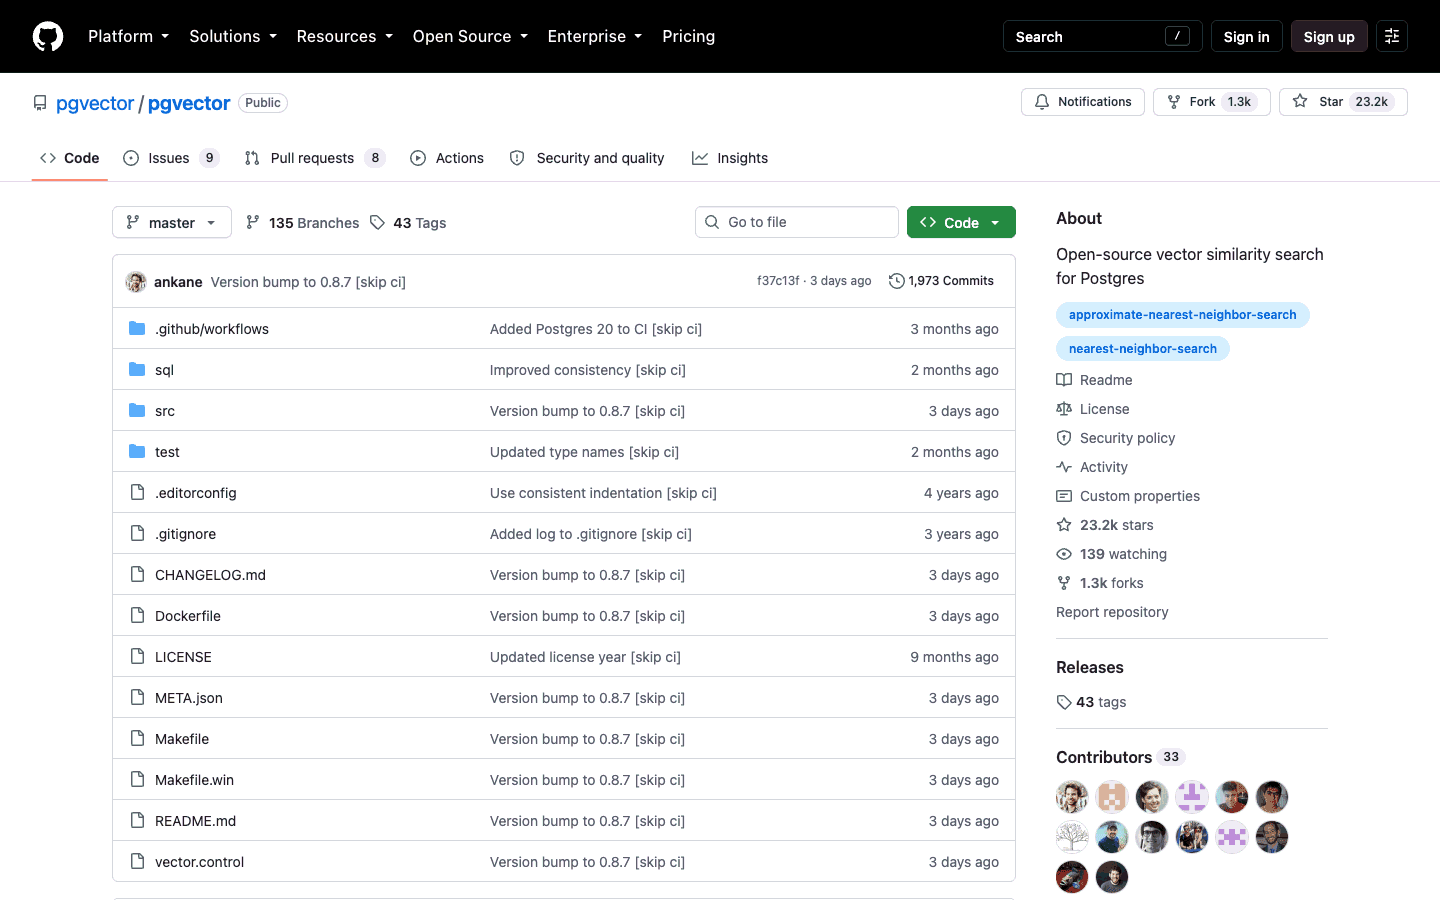
Task: Click the .editorconfig file icon
Action: click(x=137, y=493)
